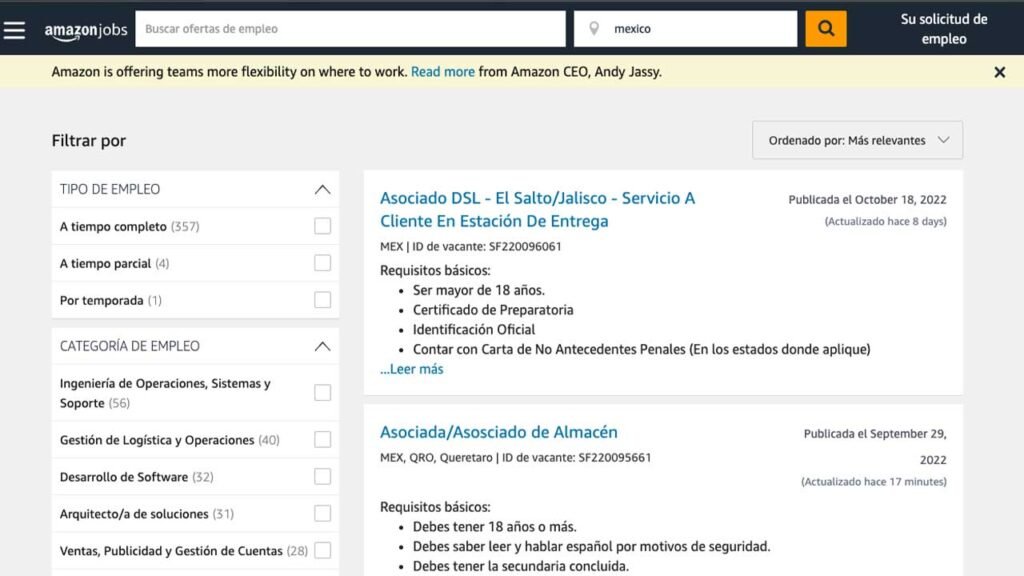Focus the 'Buscar ofertas de empleo' search field
The image size is (1024, 576).
pyautogui.click(x=350, y=29)
